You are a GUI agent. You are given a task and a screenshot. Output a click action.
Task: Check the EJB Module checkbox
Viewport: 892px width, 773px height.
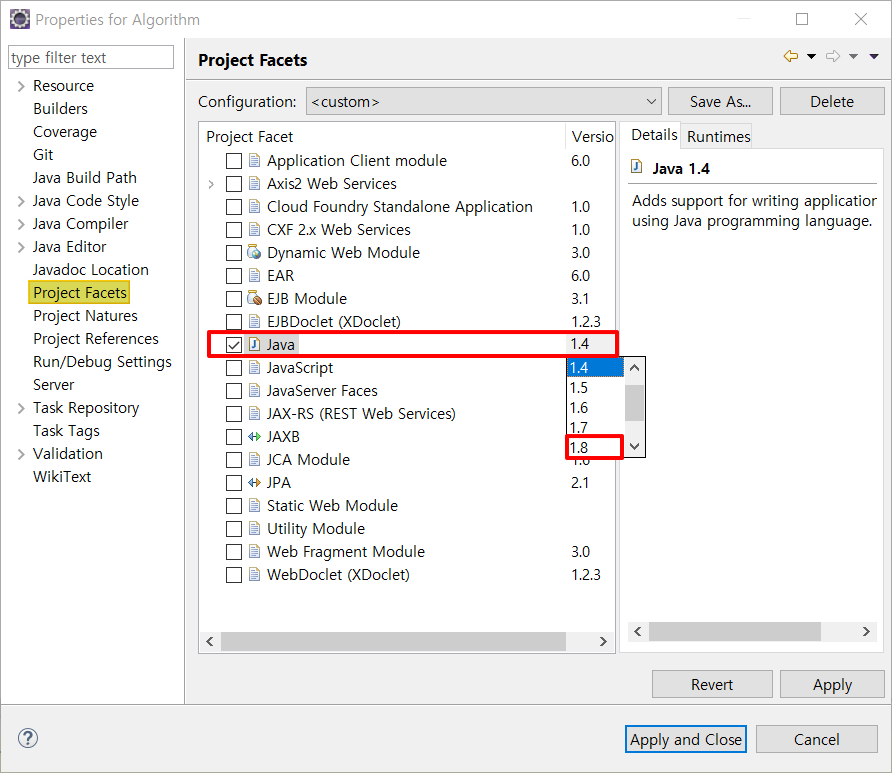[x=234, y=299]
